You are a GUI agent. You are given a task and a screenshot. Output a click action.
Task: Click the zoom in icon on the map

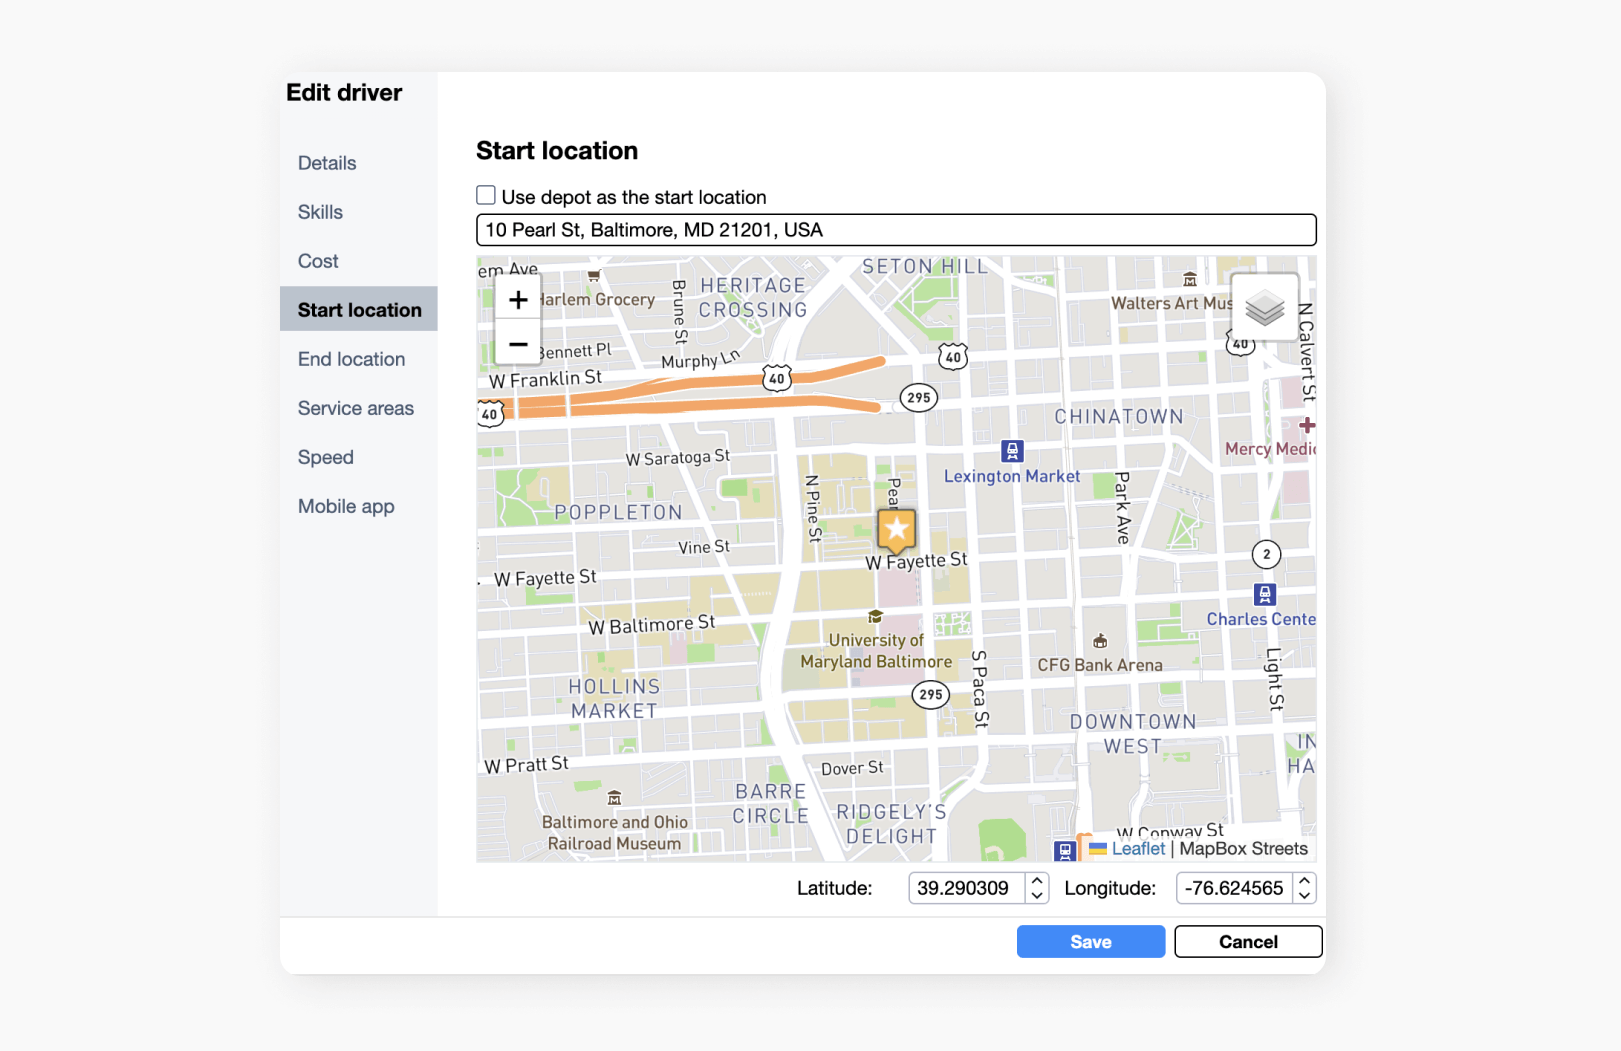pos(518,299)
